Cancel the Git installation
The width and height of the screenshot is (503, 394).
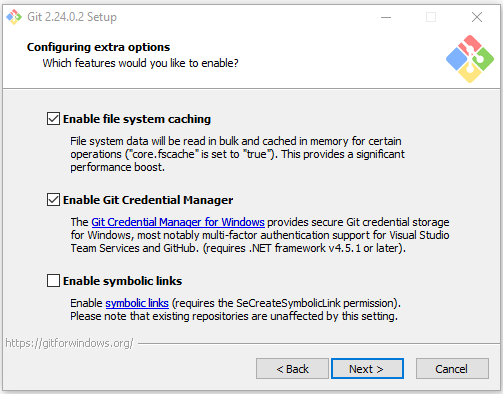coord(452,369)
